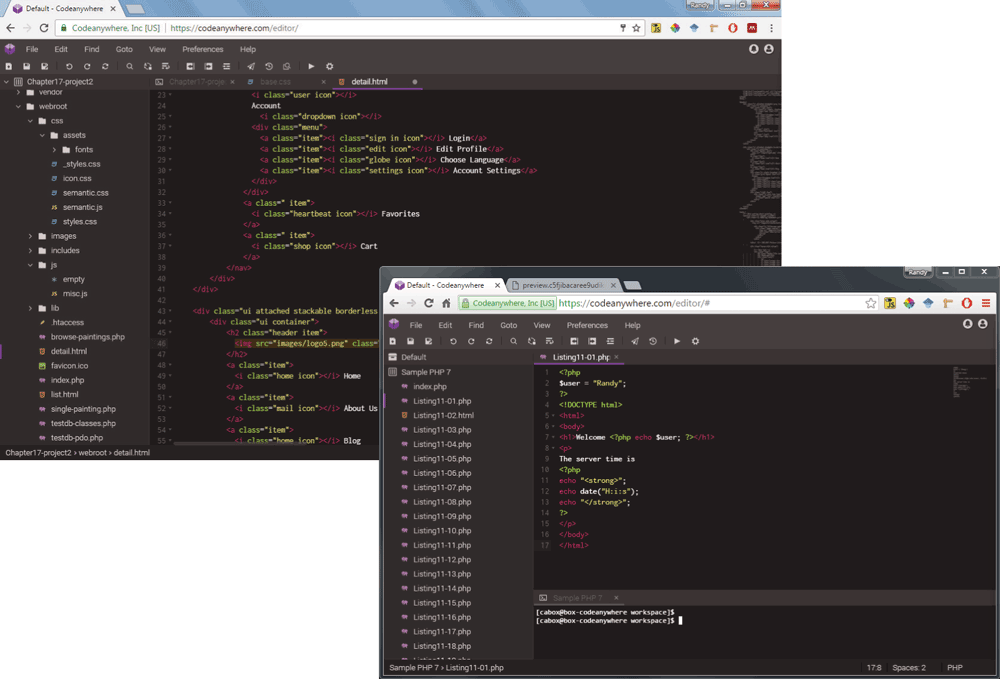Open the Preferences menu in back editor
The width and height of the screenshot is (1000, 679).
pos(202,49)
